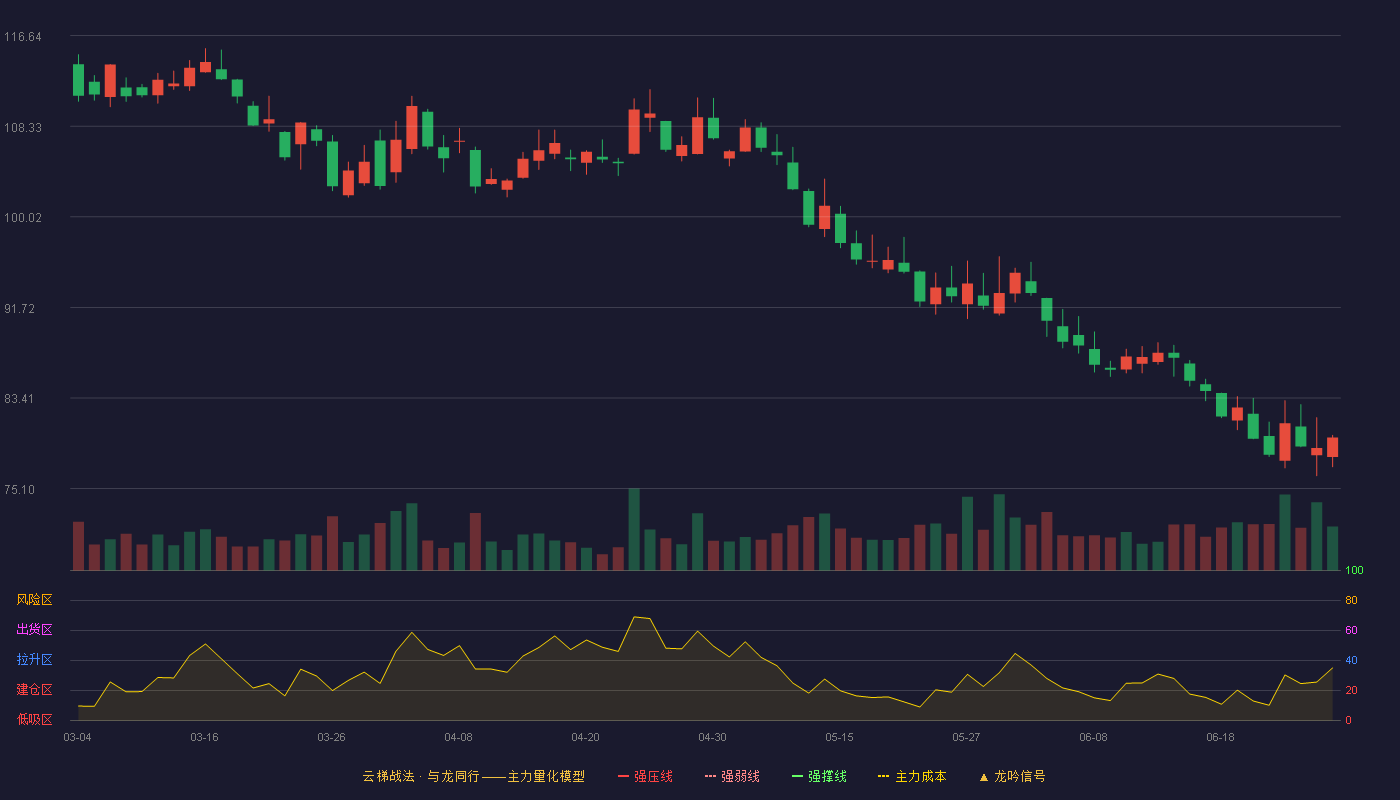Toggle the 强弱线 legend series
This screenshot has height=800, width=1400.
[x=732, y=776]
